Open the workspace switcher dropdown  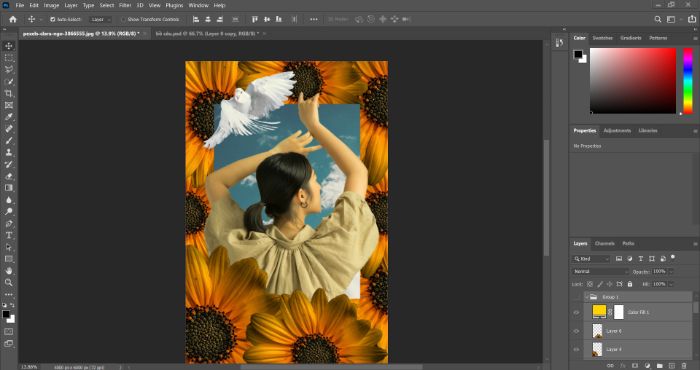(672, 19)
